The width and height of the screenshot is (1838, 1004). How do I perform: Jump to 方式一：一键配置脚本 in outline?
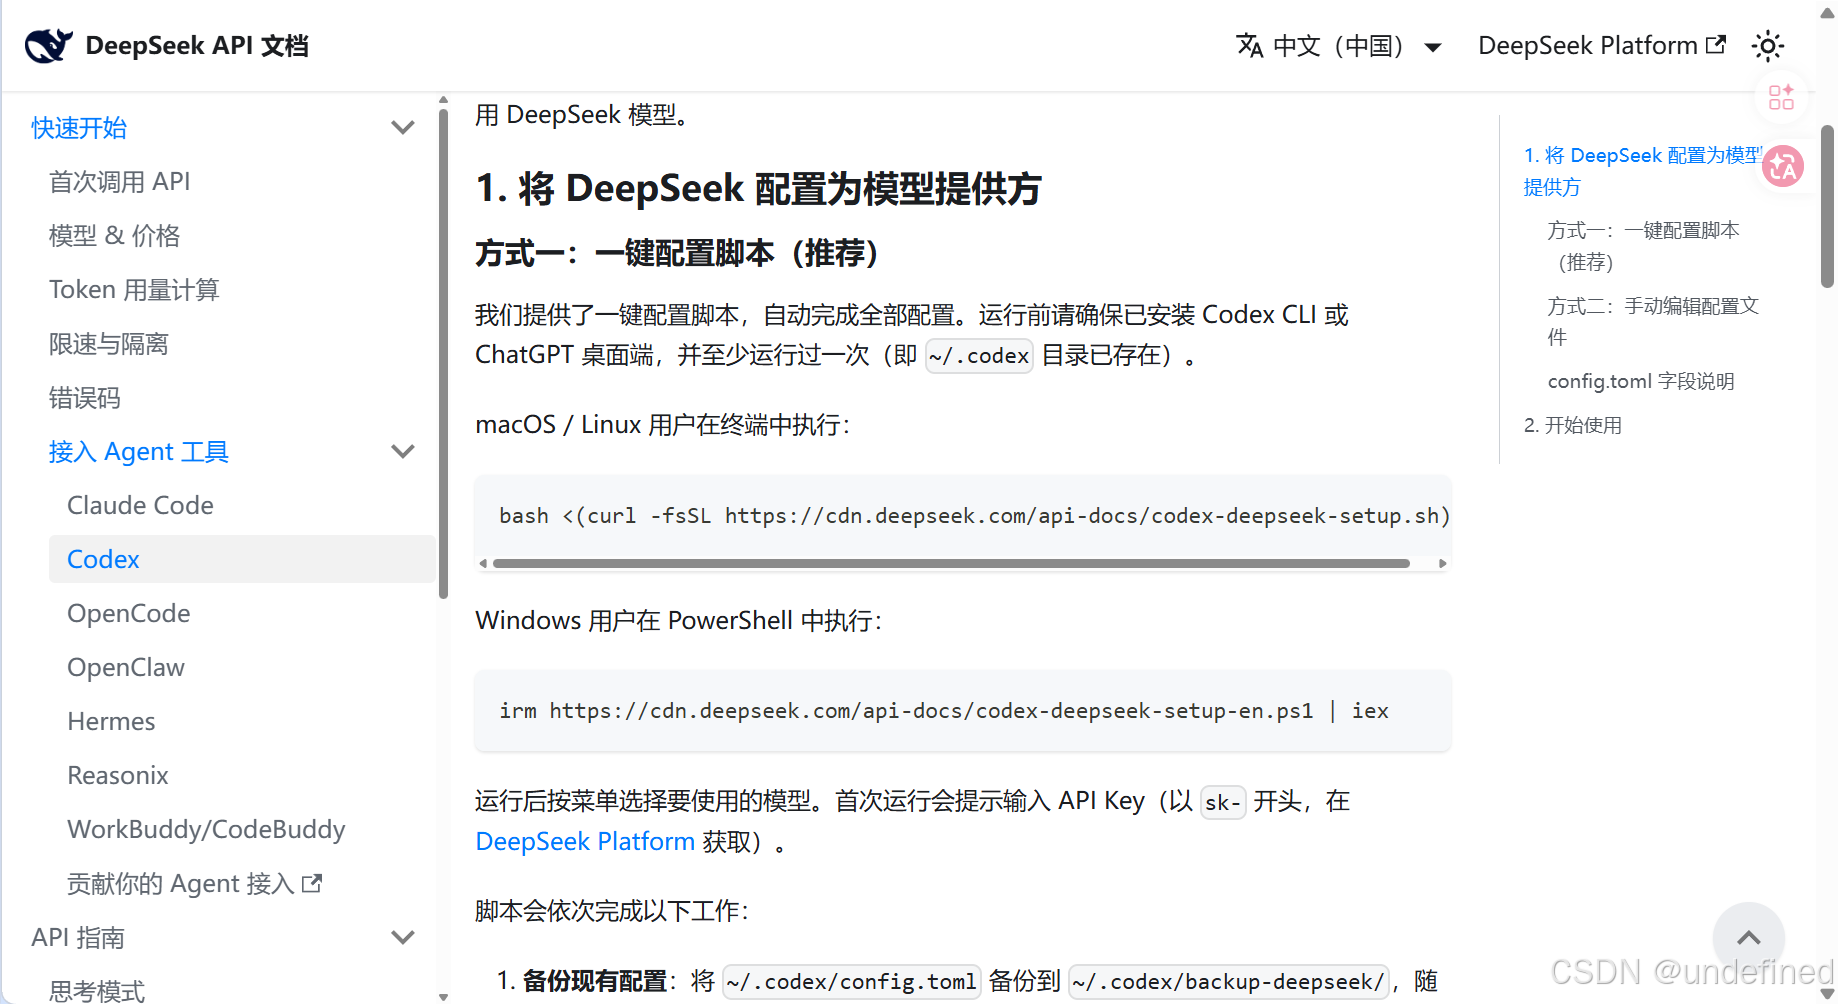[1643, 246]
